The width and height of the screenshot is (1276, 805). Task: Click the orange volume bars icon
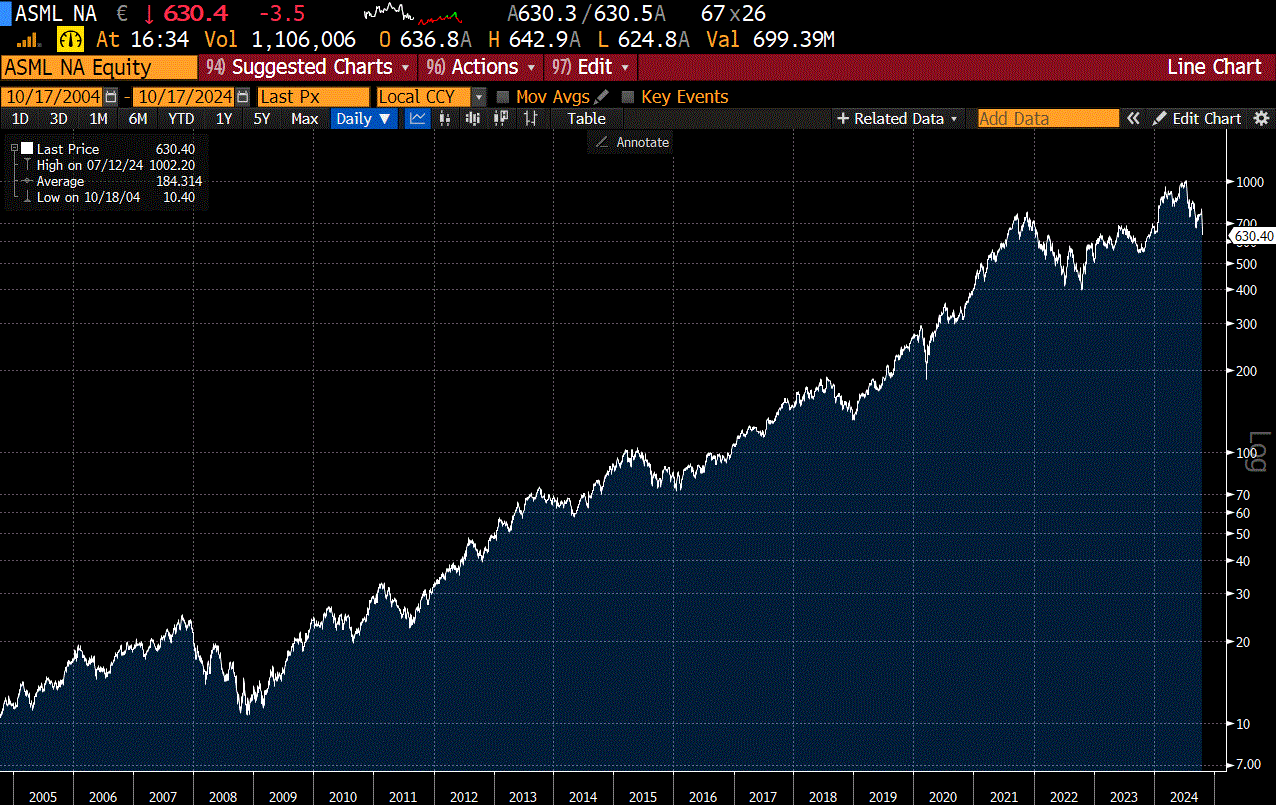click(x=30, y=40)
